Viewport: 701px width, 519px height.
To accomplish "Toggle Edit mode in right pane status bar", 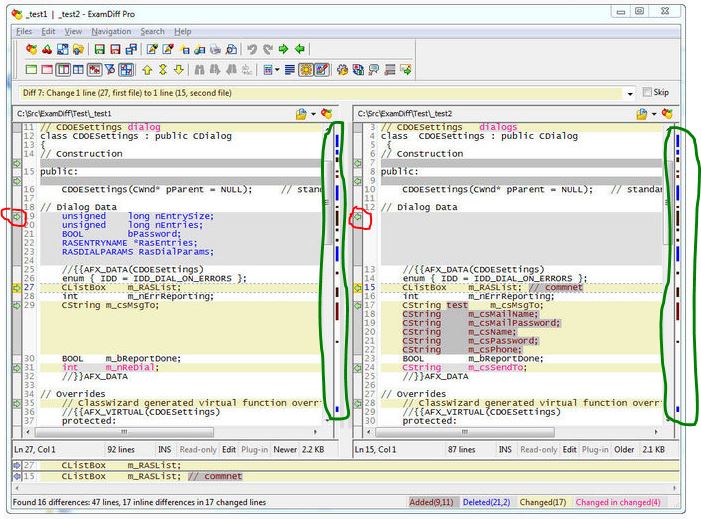I will [x=569, y=449].
